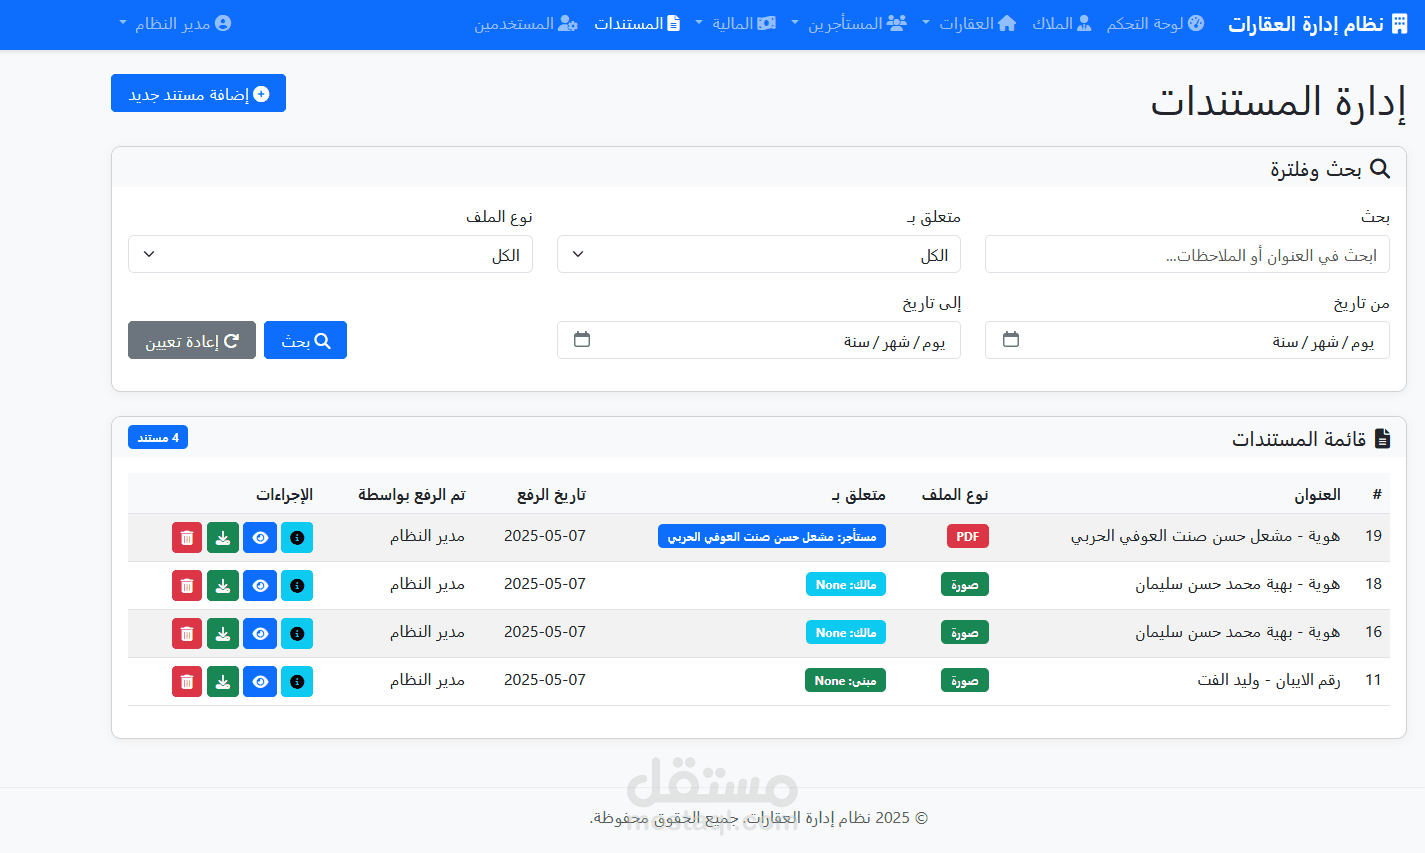This screenshot has height=853, width=1425.
Task: Delete document 11 with trash icon
Action: (187, 682)
